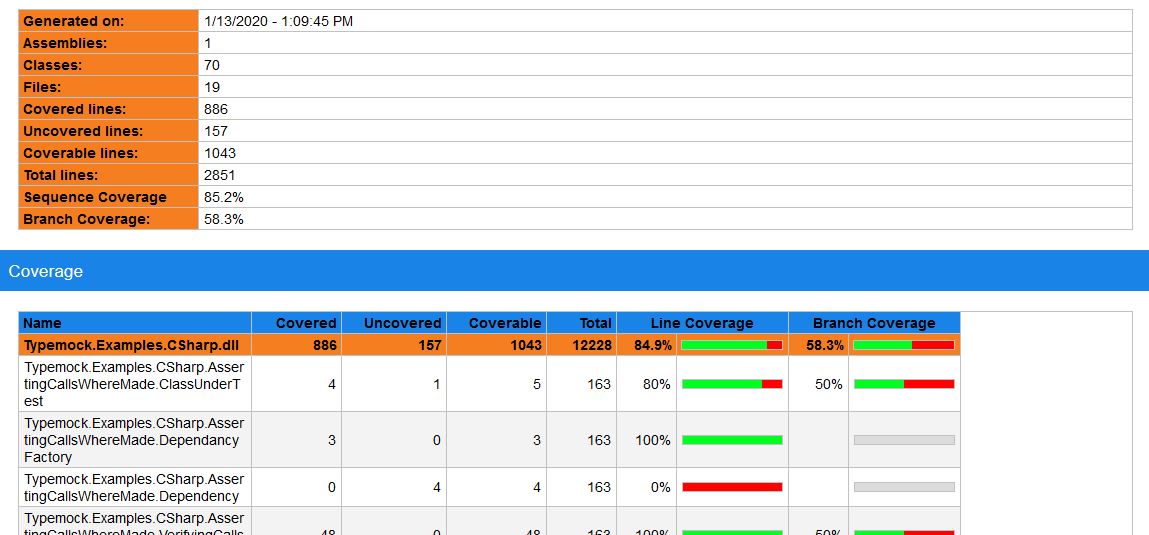Image resolution: width=1149 pixels, height=535 pixels.
Task: Click the Total column header
Action: tap(595, 323)
